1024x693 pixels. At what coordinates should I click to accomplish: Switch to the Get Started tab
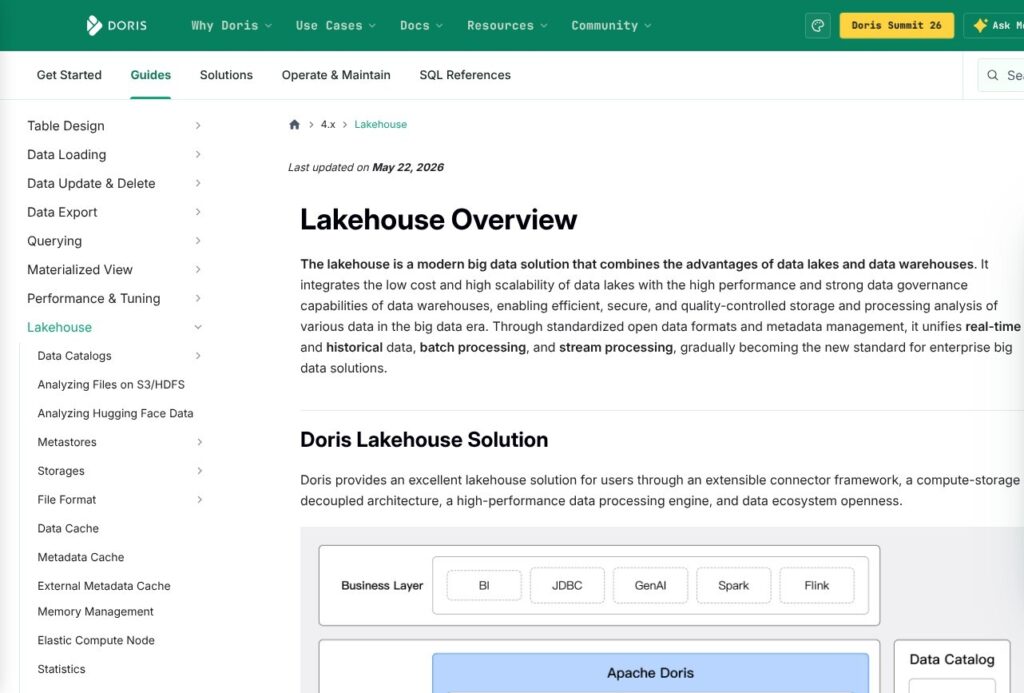point(69,75)
